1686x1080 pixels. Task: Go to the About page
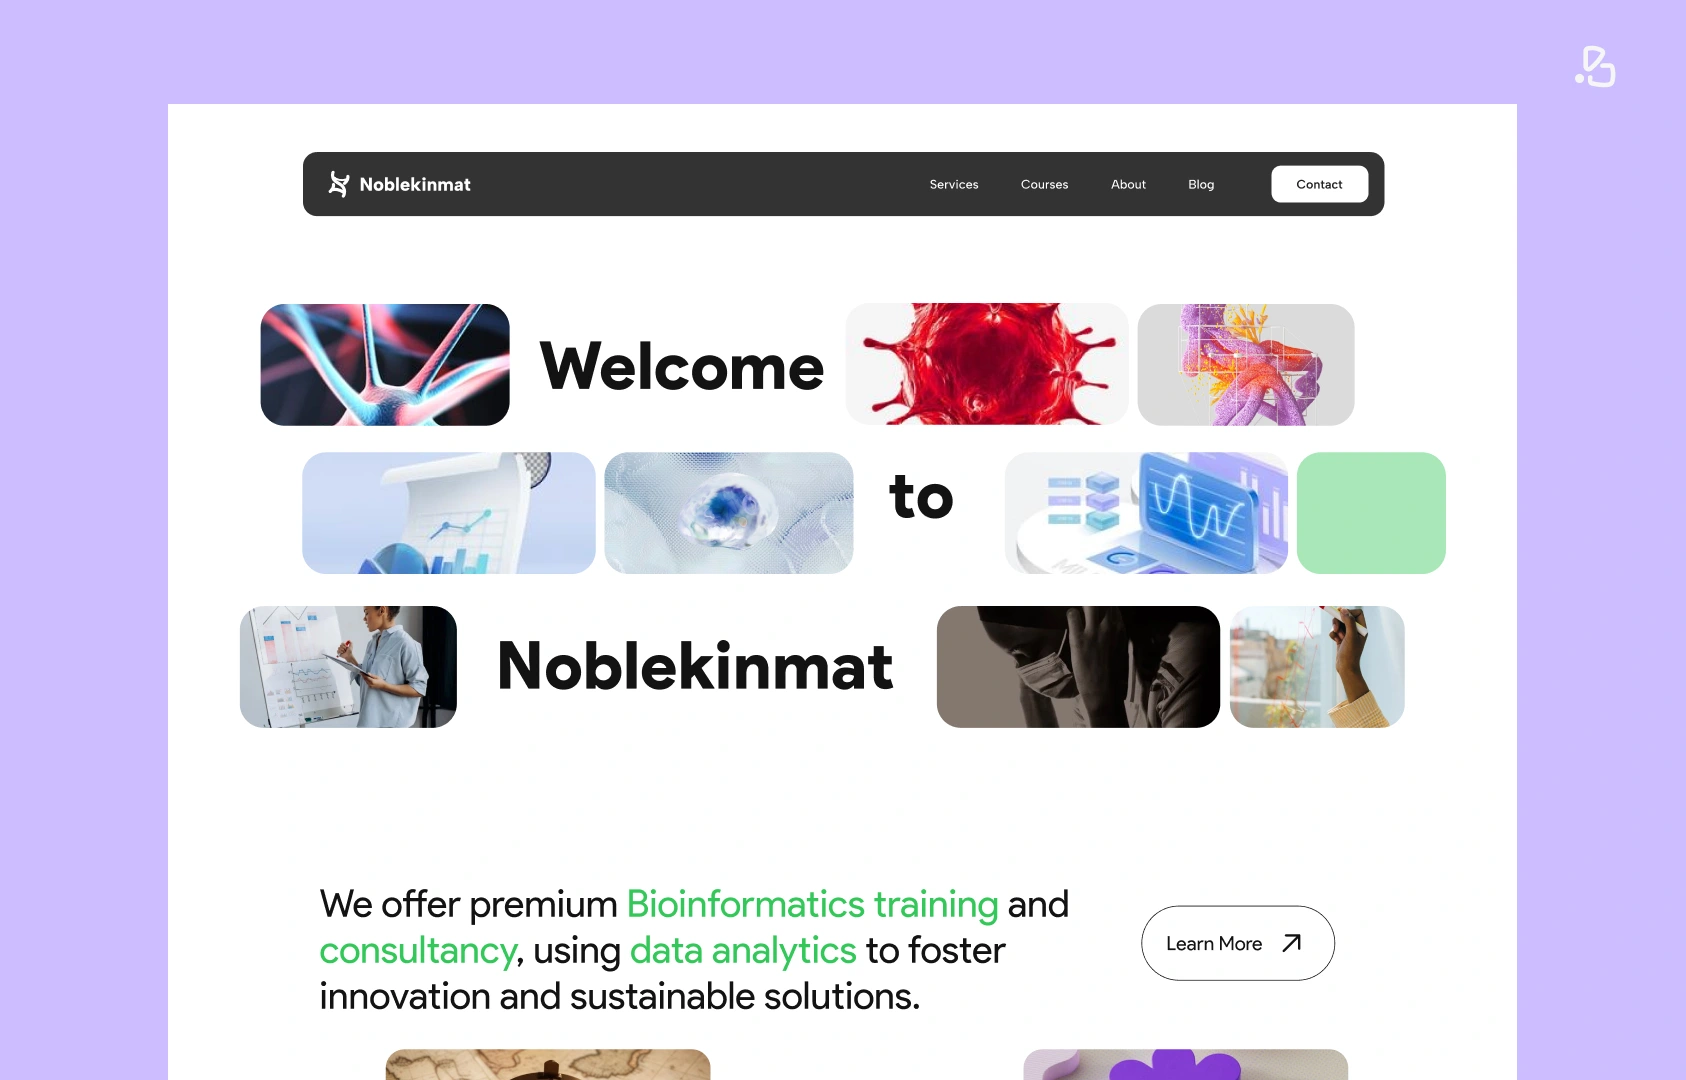point(1128,185)
